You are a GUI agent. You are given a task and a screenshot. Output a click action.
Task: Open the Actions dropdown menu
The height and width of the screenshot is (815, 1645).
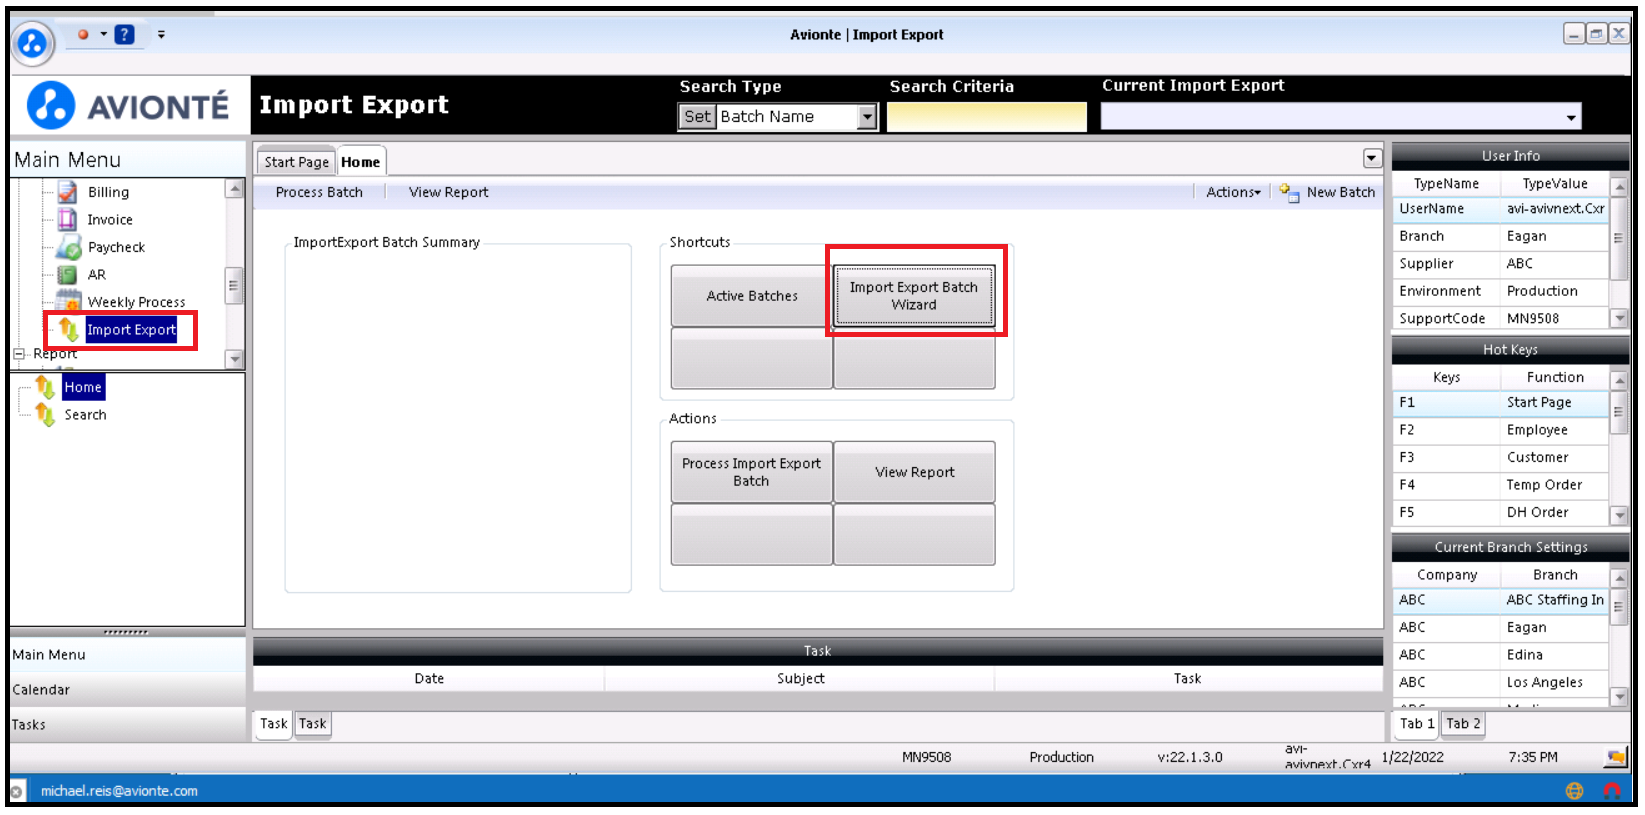(x=1233, y=192)
